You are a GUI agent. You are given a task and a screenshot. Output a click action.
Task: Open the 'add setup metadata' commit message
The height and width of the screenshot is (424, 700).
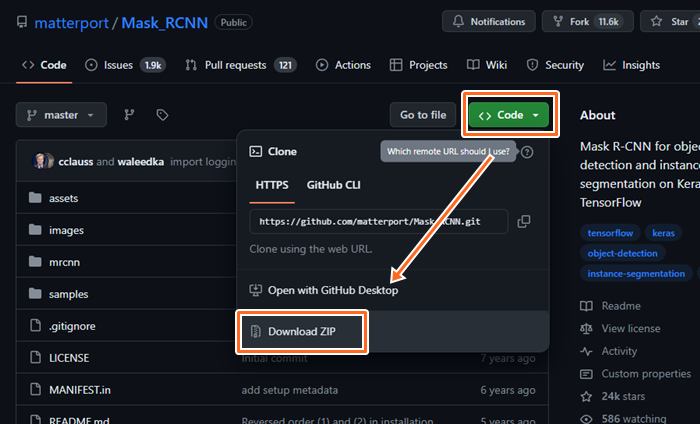pyautogui.click(x=290, y=390)
